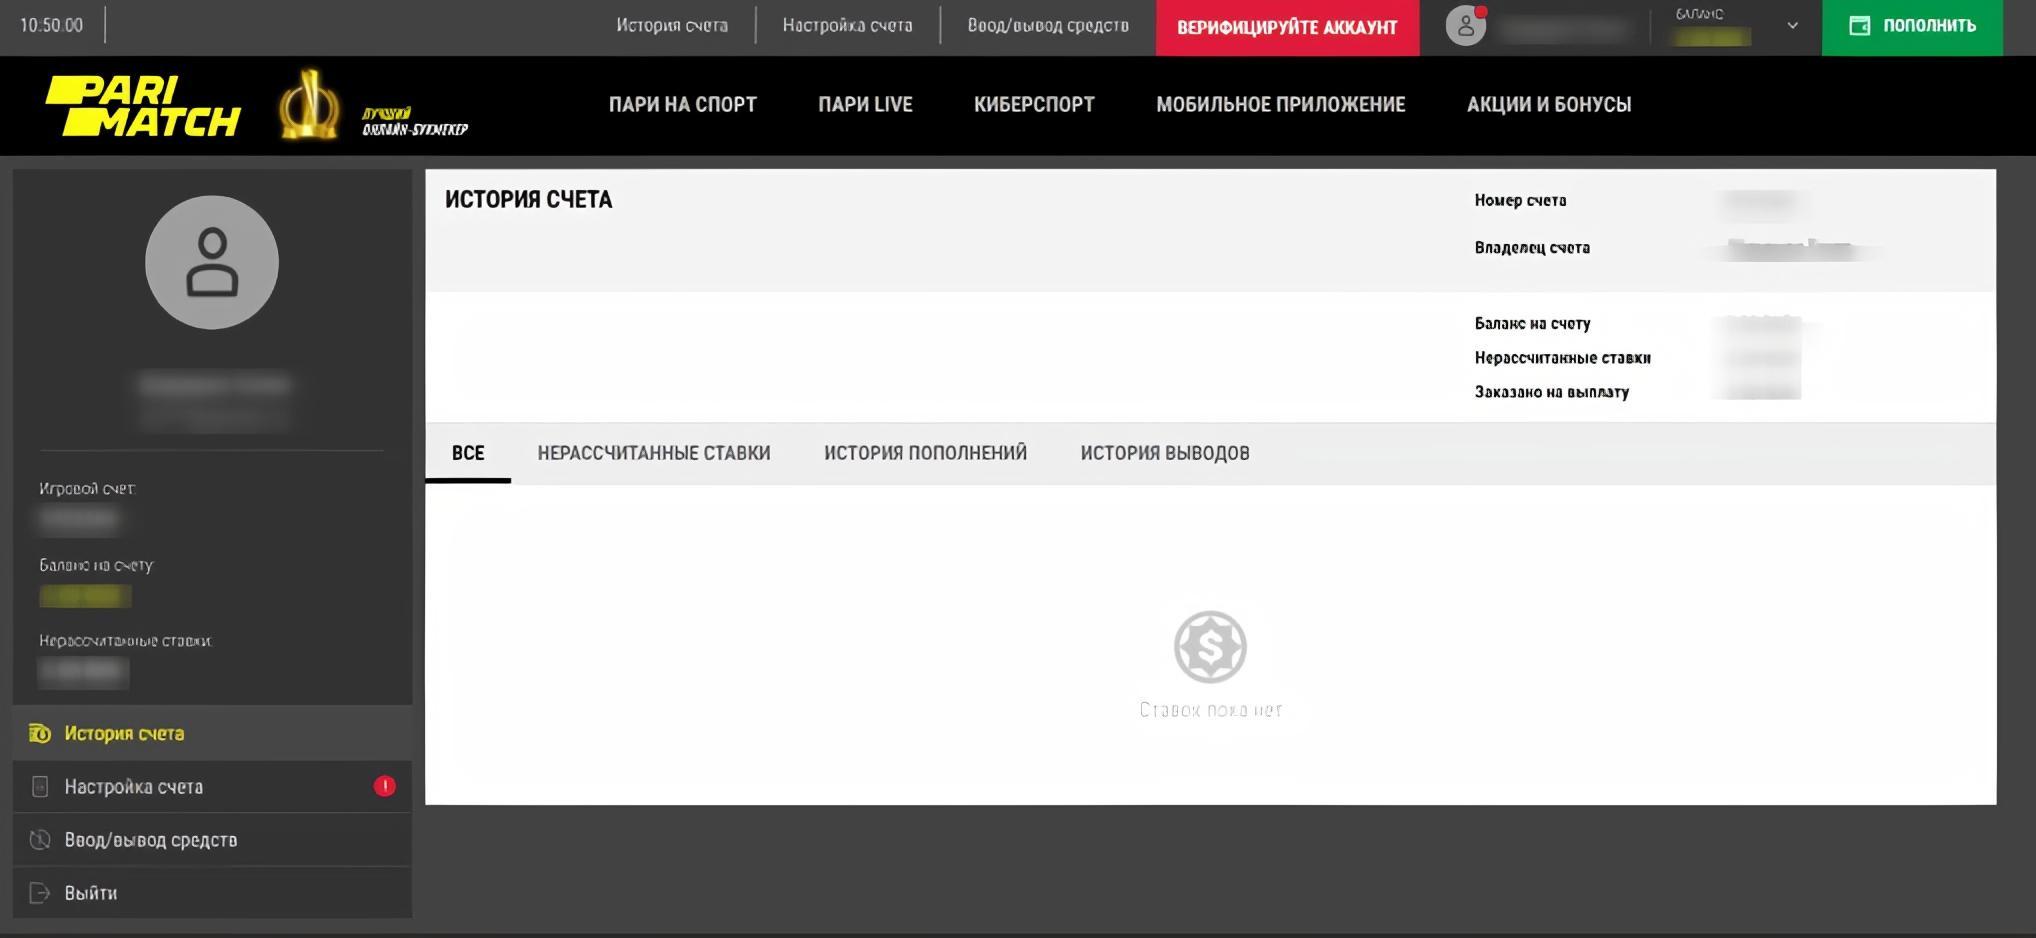Switch to История выводов tab

click(1165, 453)
